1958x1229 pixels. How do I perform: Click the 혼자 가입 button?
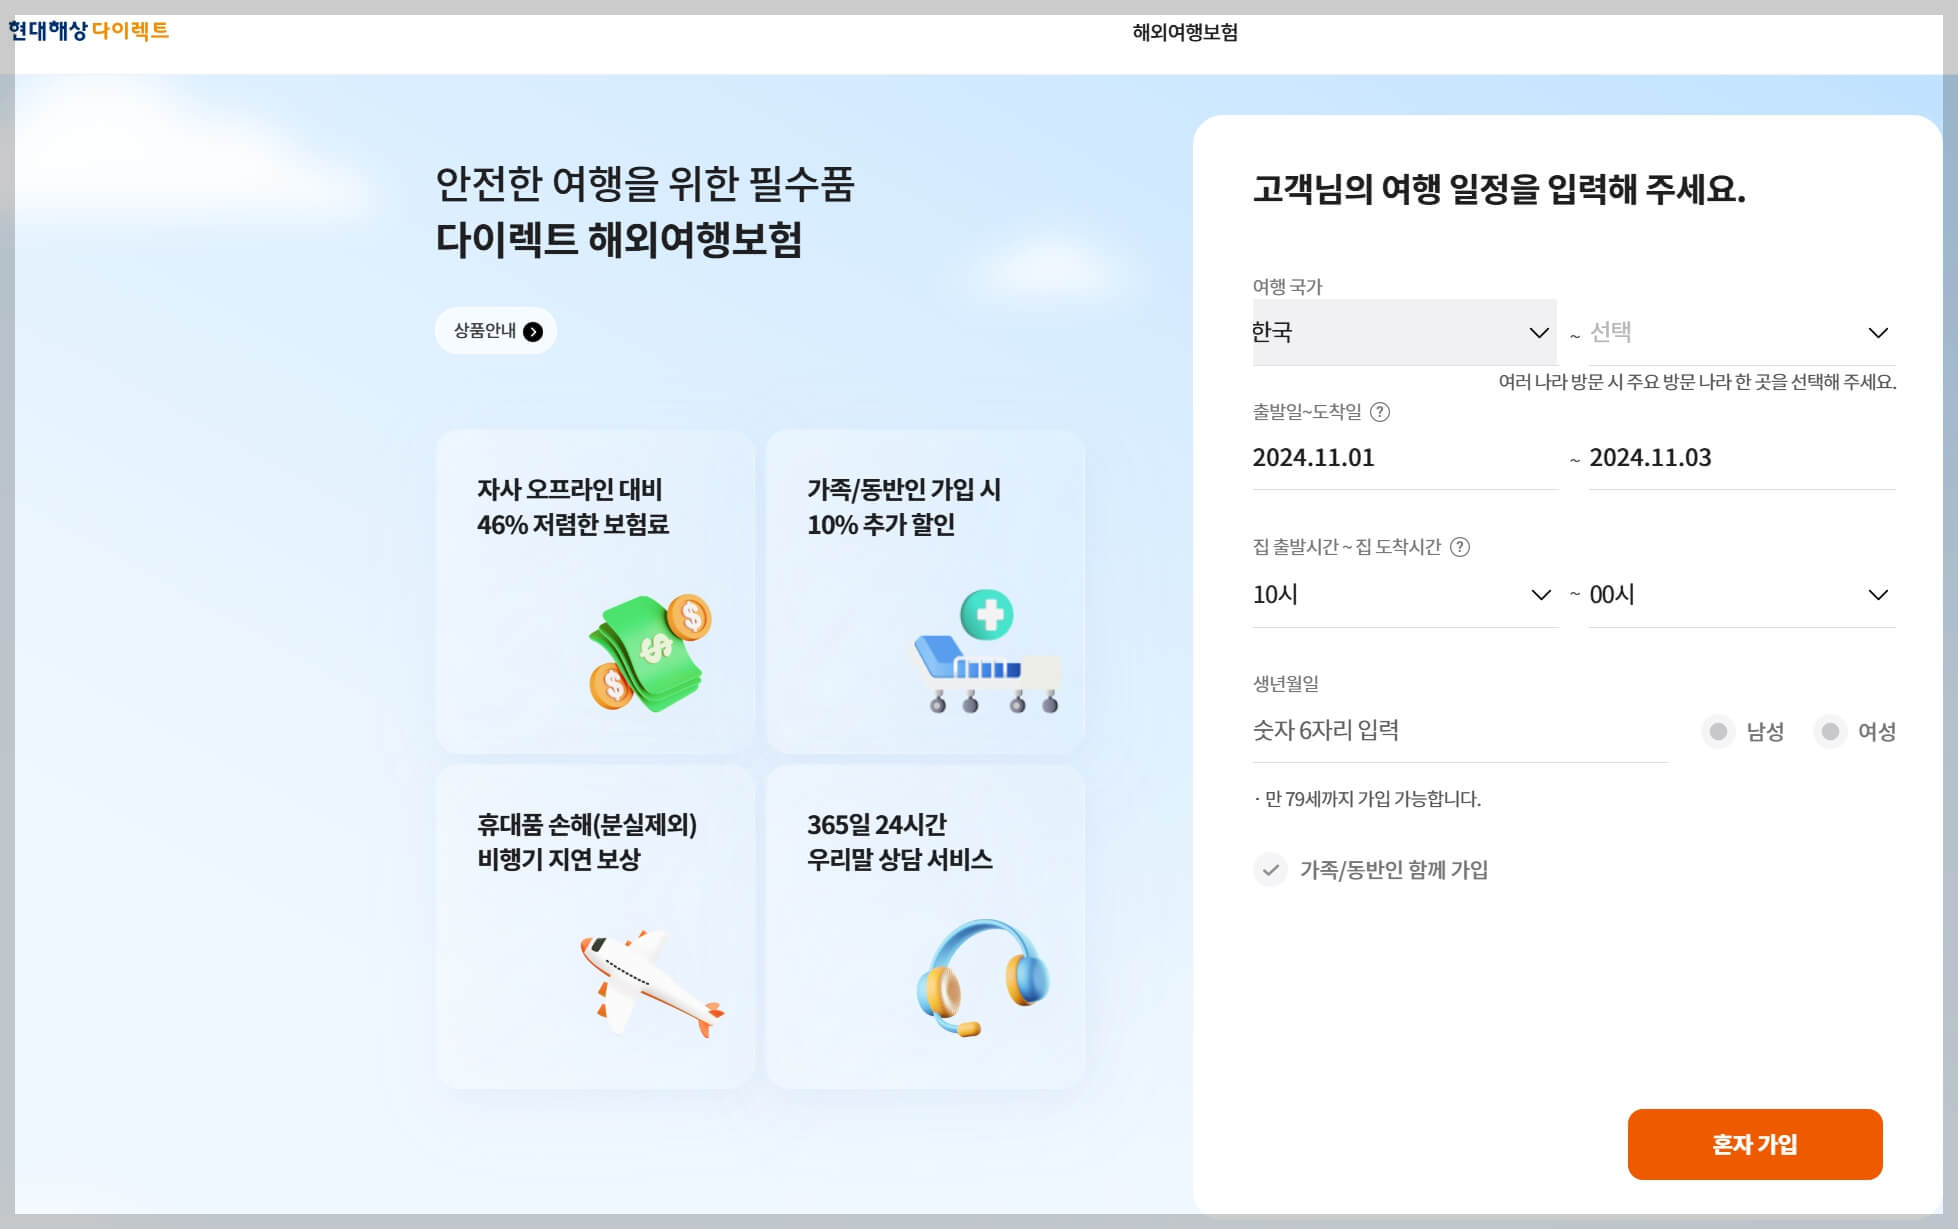pyautogui.click(x=1755, y=1144)
